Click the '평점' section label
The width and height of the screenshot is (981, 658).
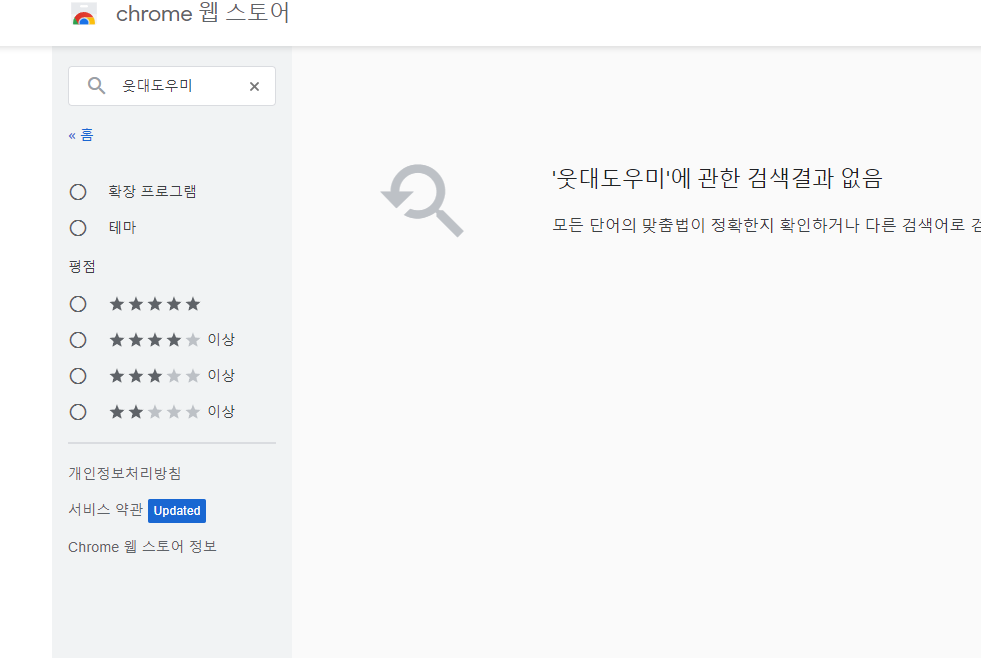click(82, 266)
